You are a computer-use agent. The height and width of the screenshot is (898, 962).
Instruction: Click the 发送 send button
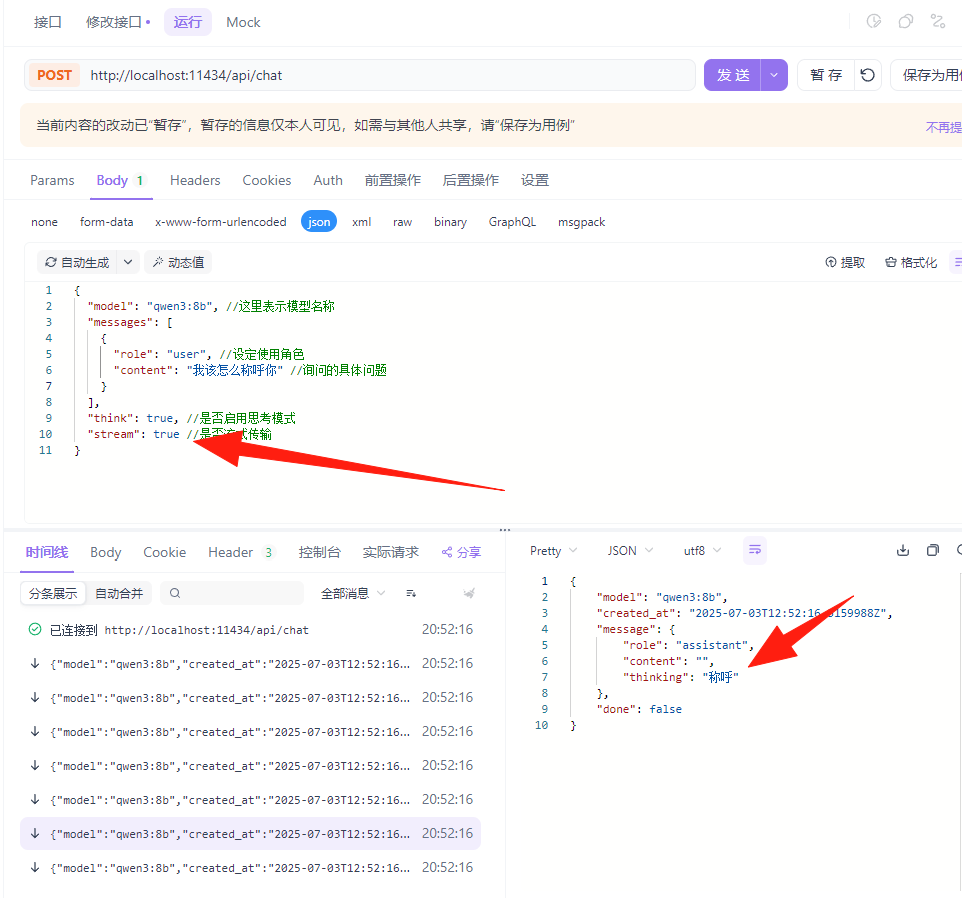click(733, 75)
